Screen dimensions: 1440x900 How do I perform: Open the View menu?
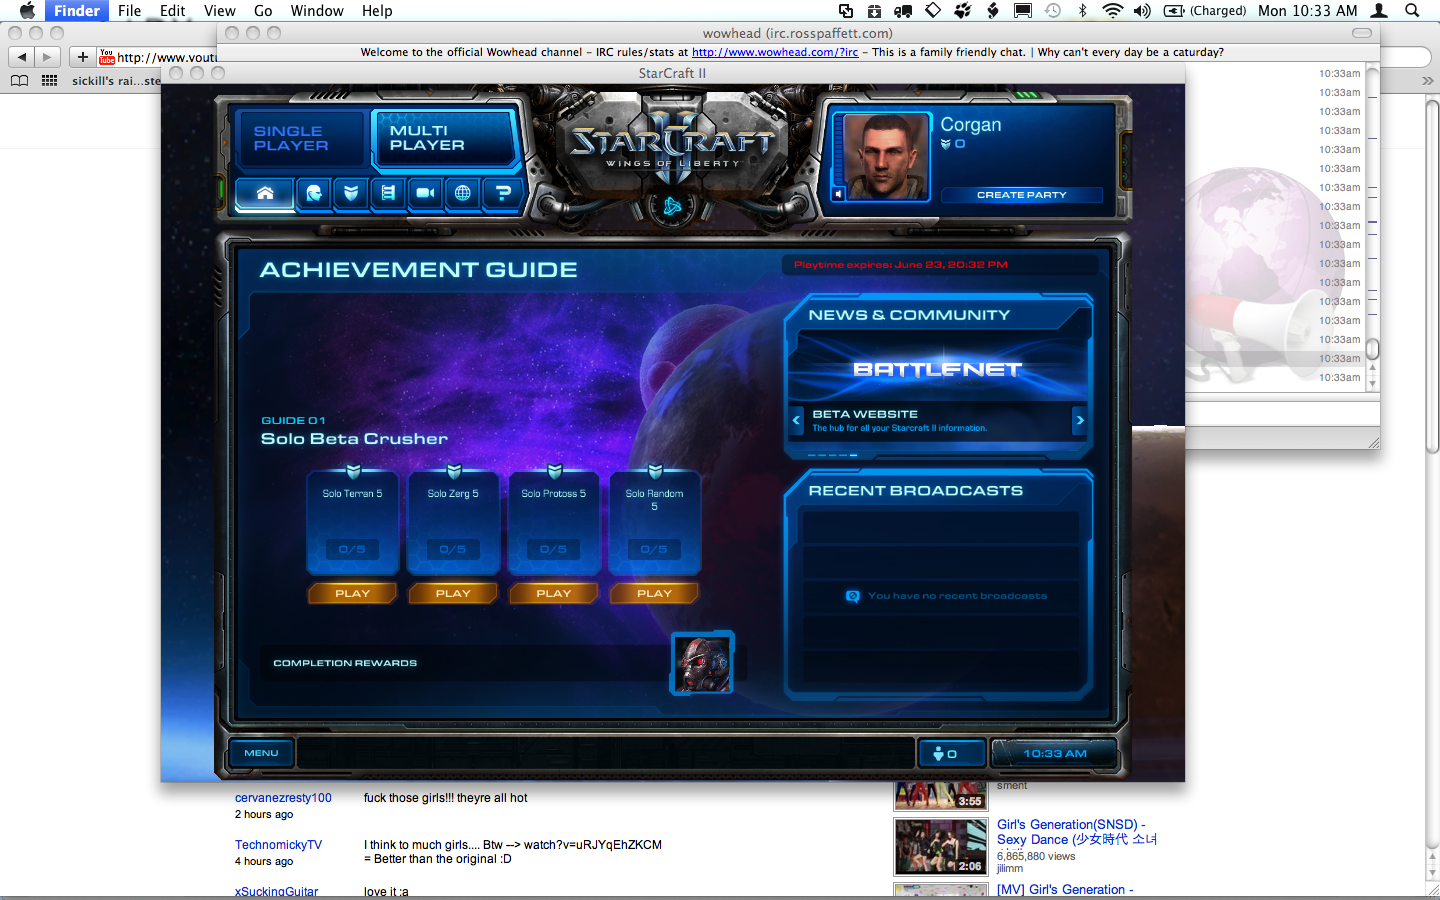tap(220, 11)
